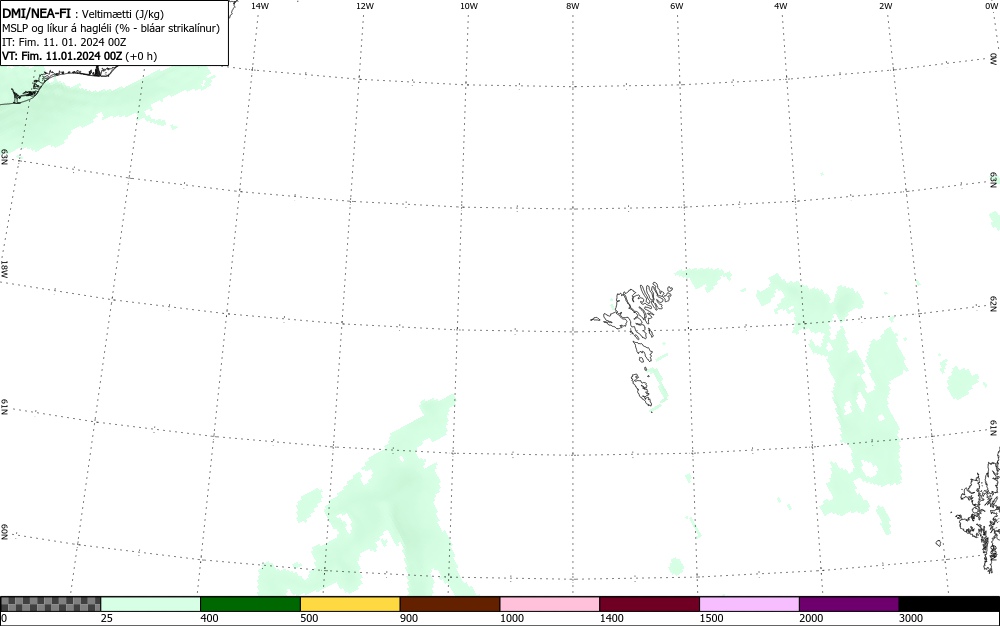Select the 'MSLP og líkur á hagléli' line

coord(111,28)
